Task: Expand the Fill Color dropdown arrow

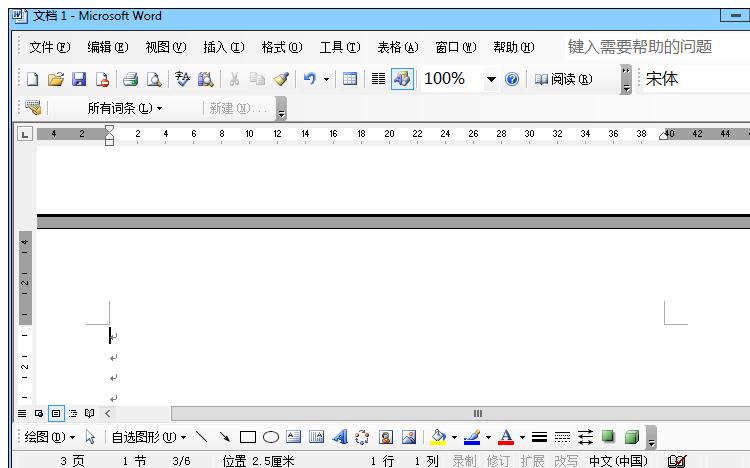Action: (454, 437)
